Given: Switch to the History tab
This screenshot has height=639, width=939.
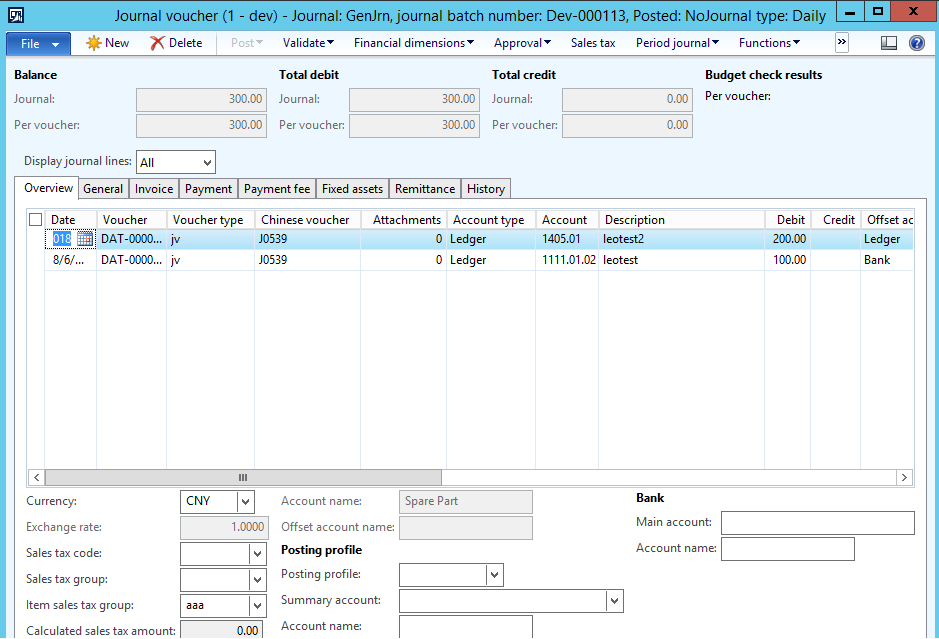Looking at the screenshot, I should point(485,188).
